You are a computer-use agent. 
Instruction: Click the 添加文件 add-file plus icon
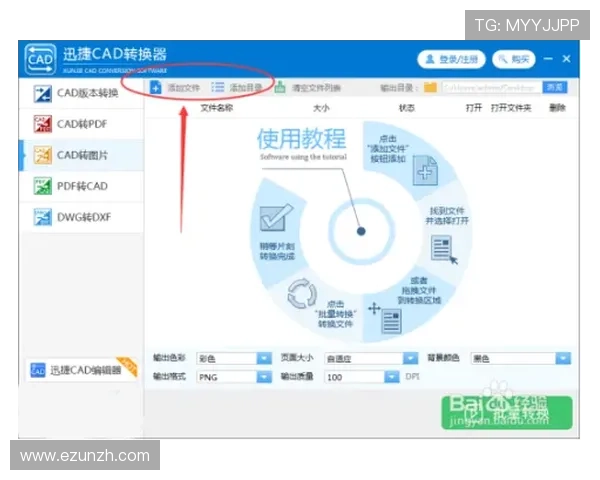155,88
